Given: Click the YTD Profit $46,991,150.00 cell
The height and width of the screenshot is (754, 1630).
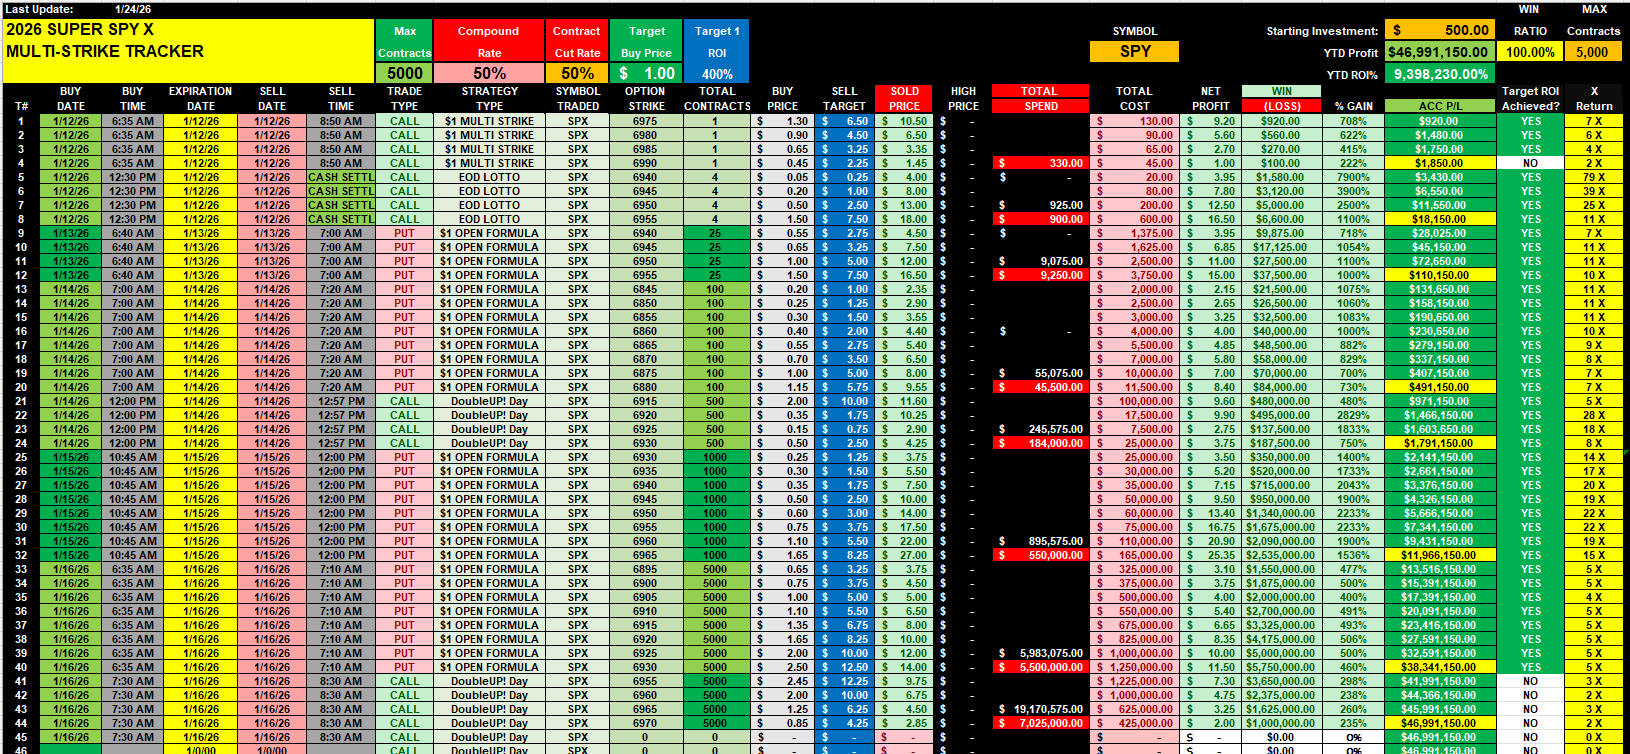Looking at the screenshot, I should (1439, 52).
